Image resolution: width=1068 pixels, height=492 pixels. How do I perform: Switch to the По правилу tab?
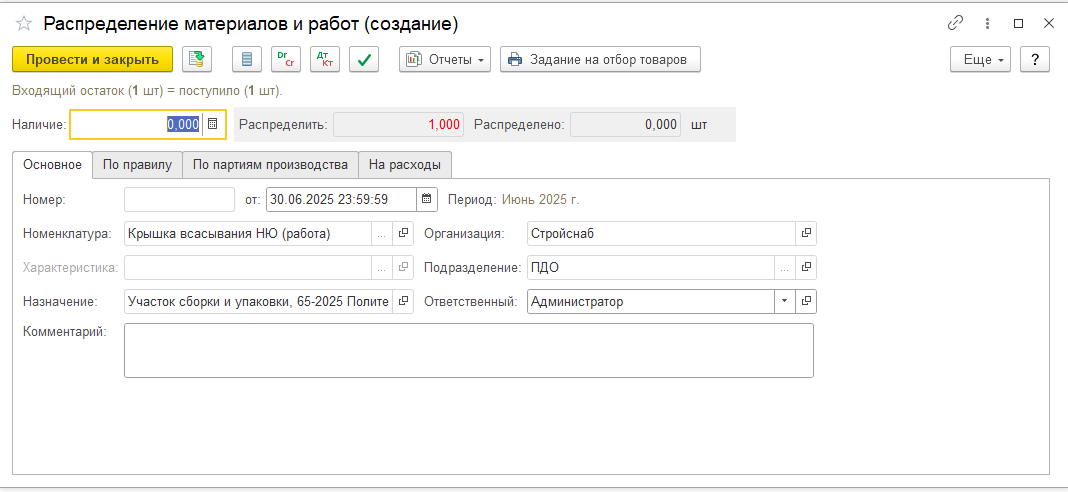137,165
